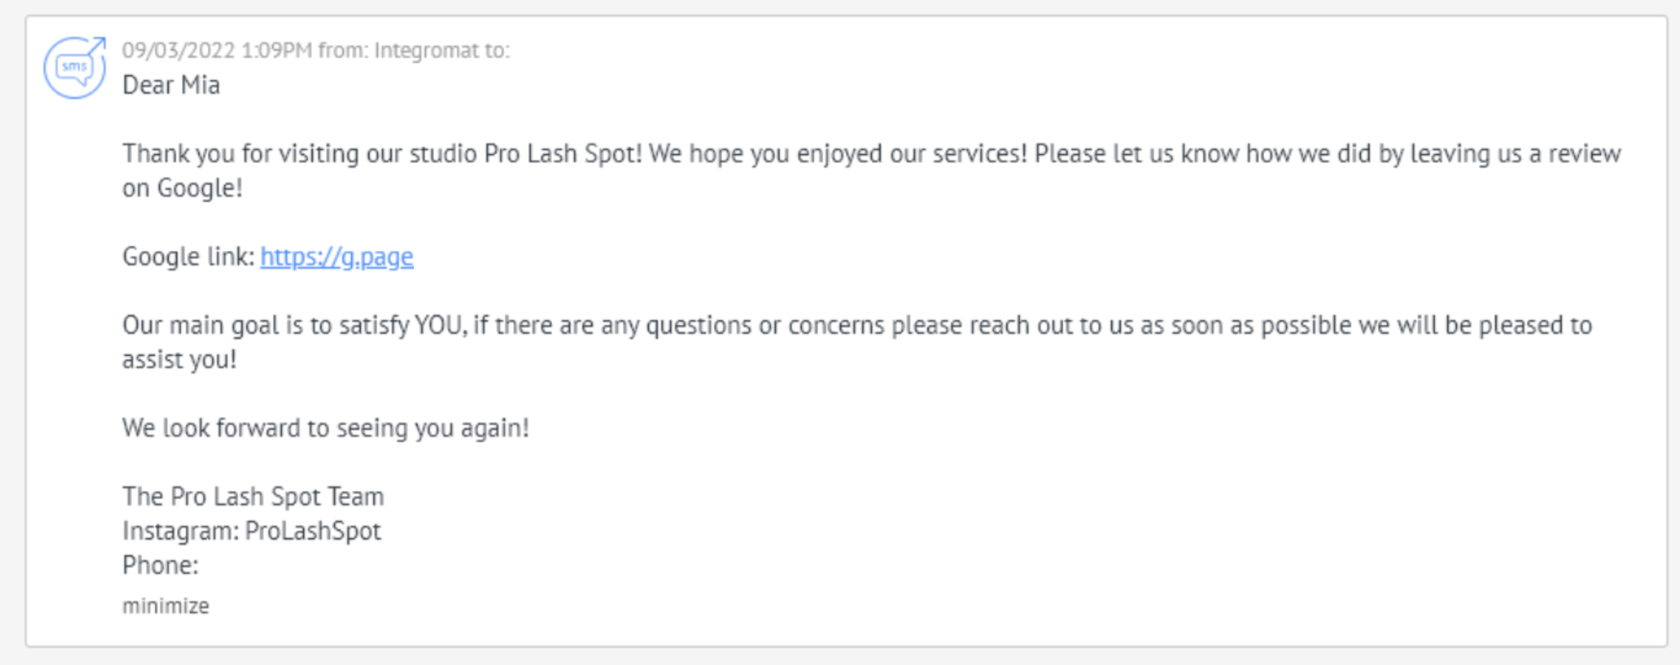The height and width of the screenshot is (665, 1680).
Task: Click the 'Instagram: ProLashSpot' line
Action: tap(251, 531)
